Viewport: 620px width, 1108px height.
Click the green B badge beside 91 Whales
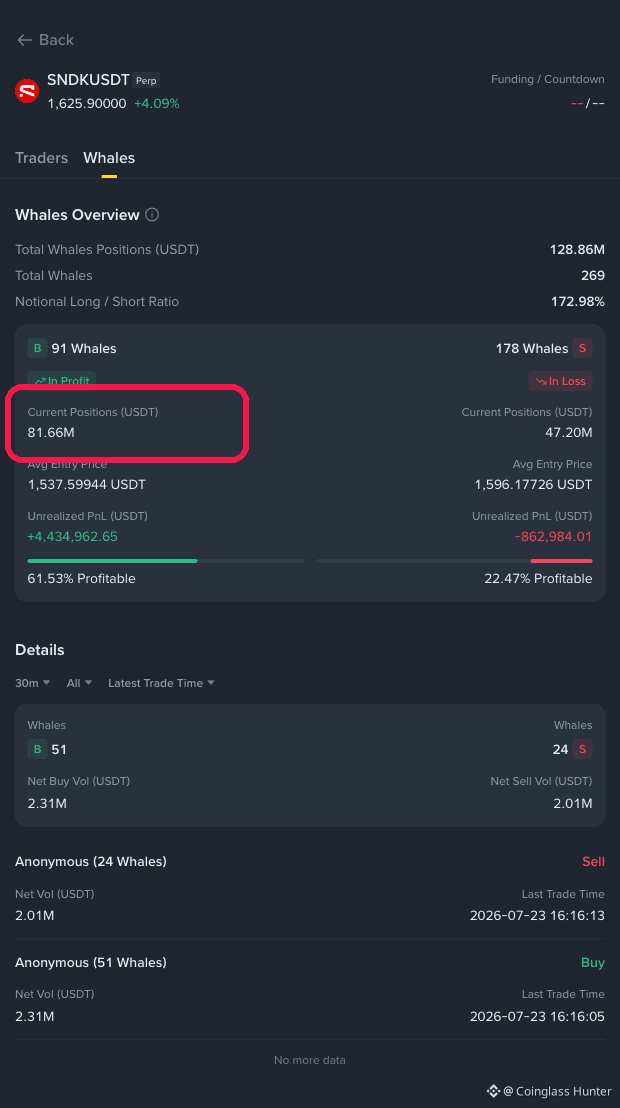[37, 348]
